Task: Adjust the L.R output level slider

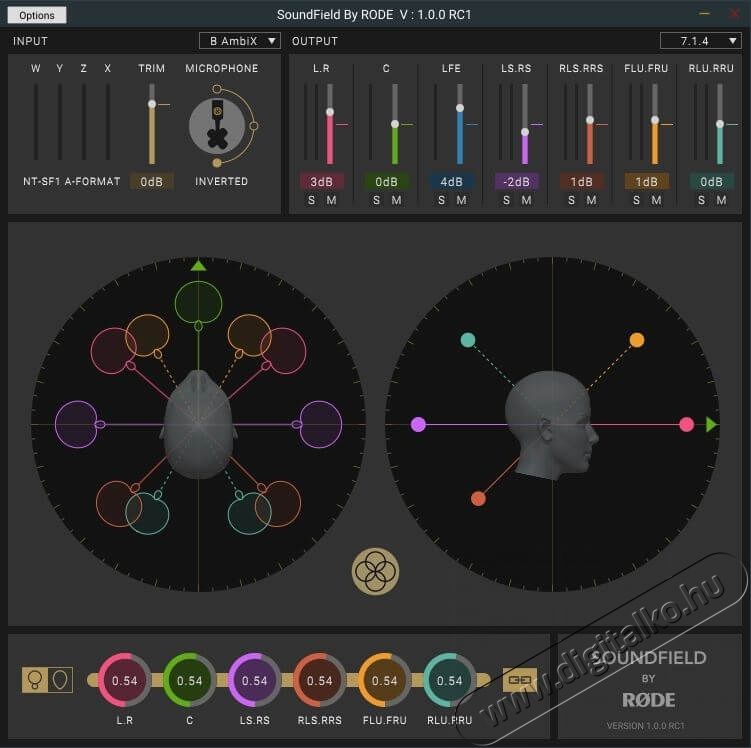Action: tap(330, 112)
